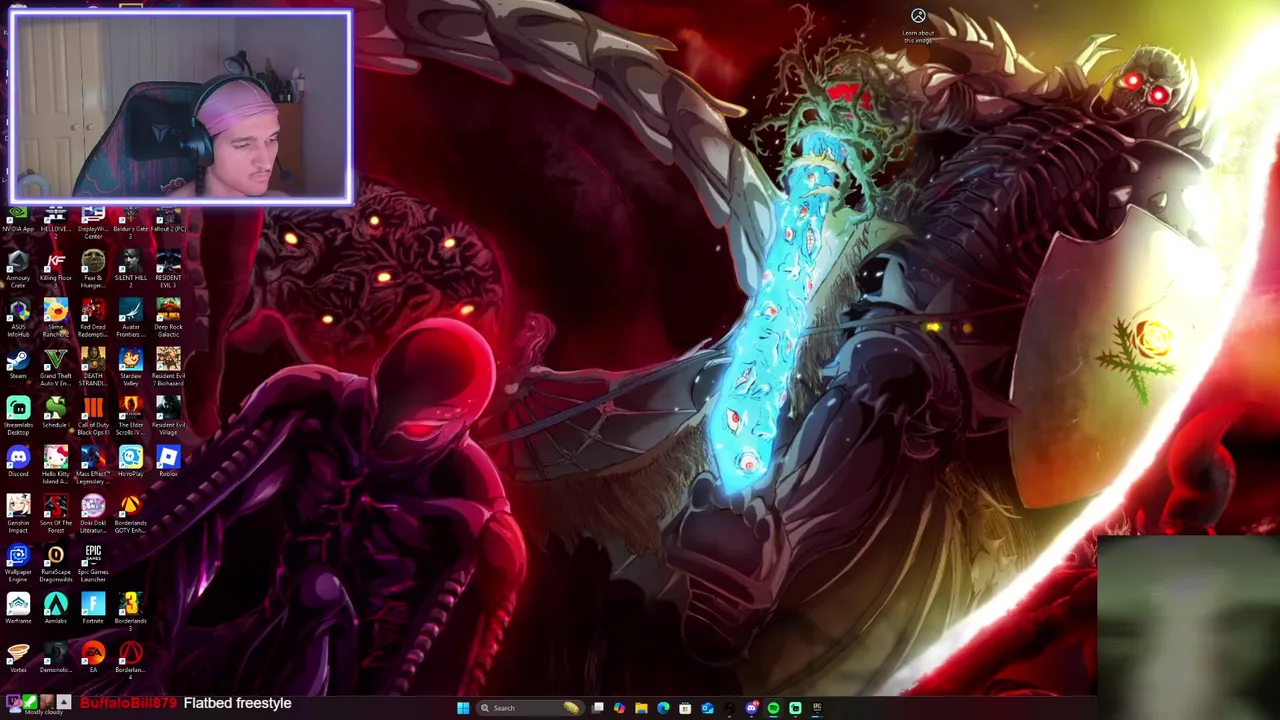Switch to Epic Games on the taskbar
This screenshot has height=720, width=1280.
point(817,708)
